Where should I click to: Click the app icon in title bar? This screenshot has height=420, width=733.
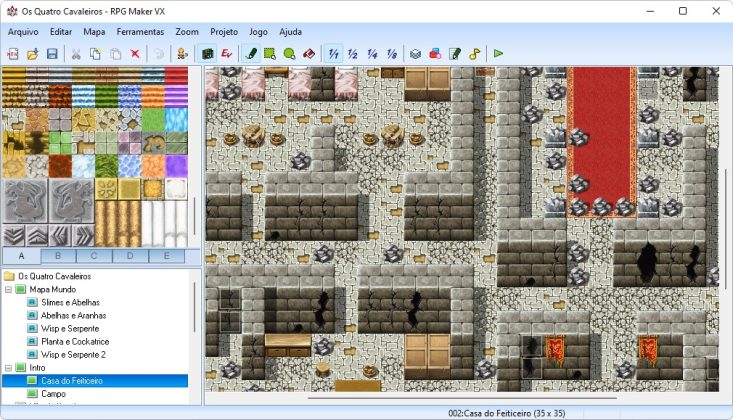click(12, 11)
